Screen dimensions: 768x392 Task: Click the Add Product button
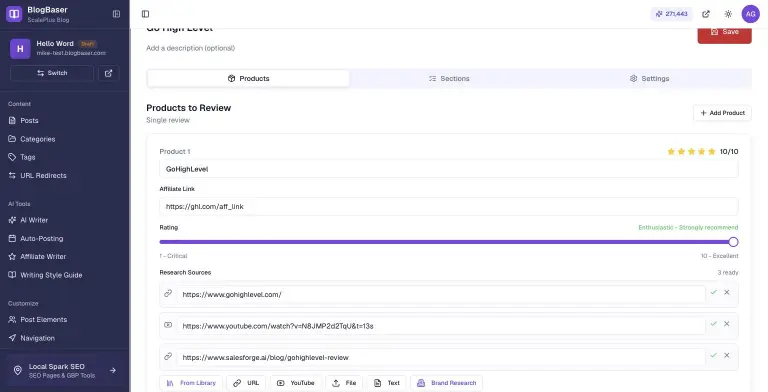[722, 113]
